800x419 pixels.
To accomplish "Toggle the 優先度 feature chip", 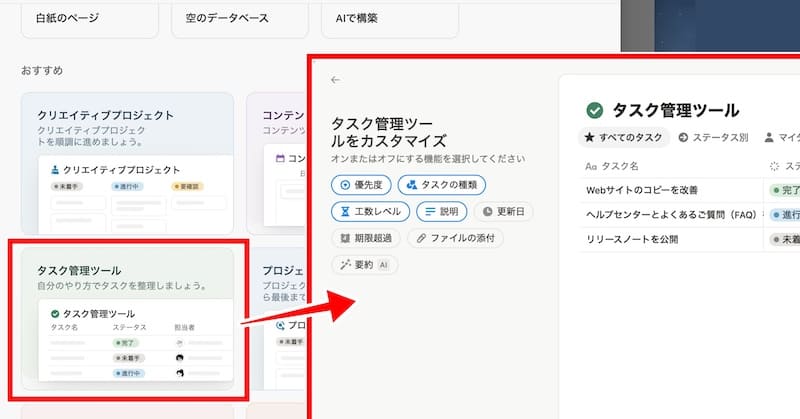I will tap(361, 185).
